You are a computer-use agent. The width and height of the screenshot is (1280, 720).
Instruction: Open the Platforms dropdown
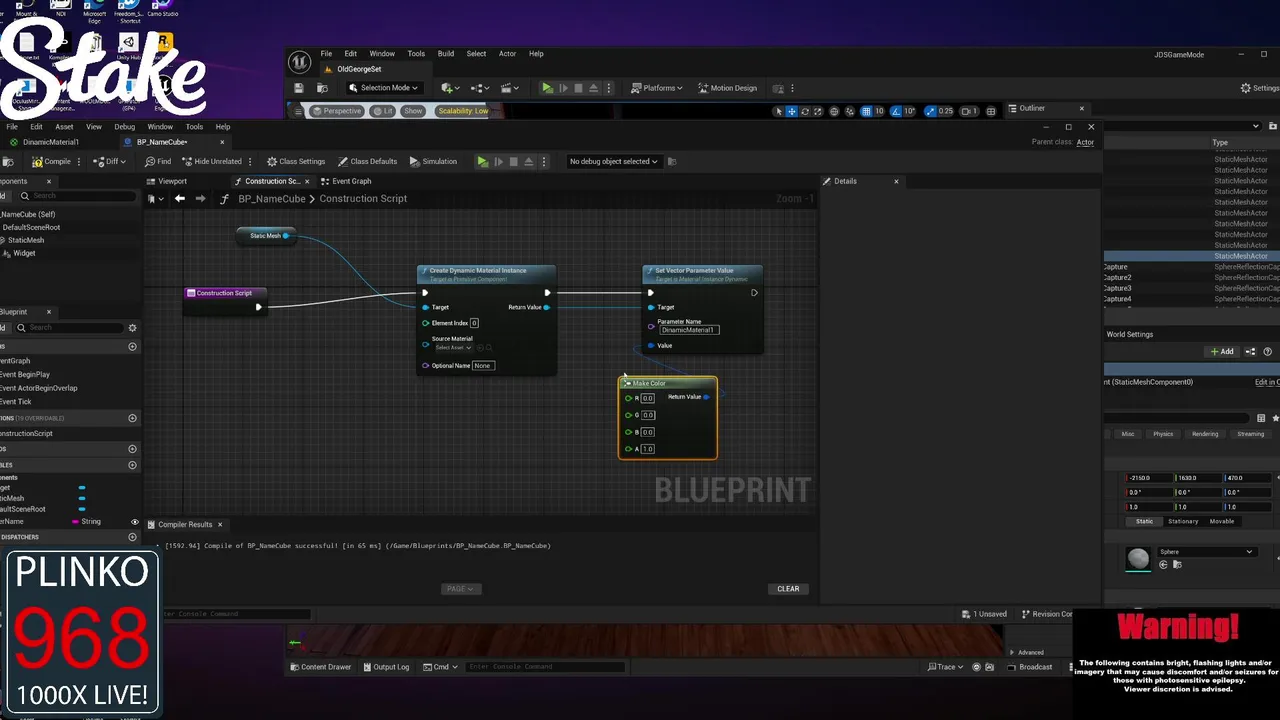(x=657, y=88)
